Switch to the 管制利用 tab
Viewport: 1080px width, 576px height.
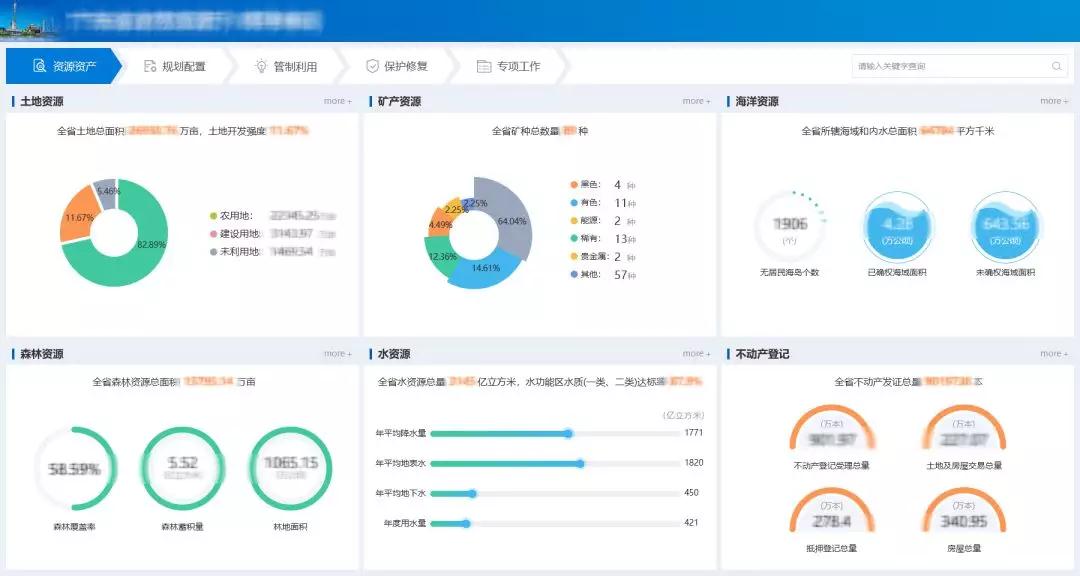pyautogui.click(x=286, y=66)
